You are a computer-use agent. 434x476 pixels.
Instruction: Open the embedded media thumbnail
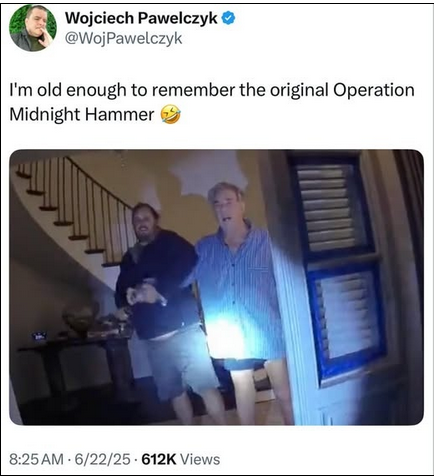click(216, 287)
